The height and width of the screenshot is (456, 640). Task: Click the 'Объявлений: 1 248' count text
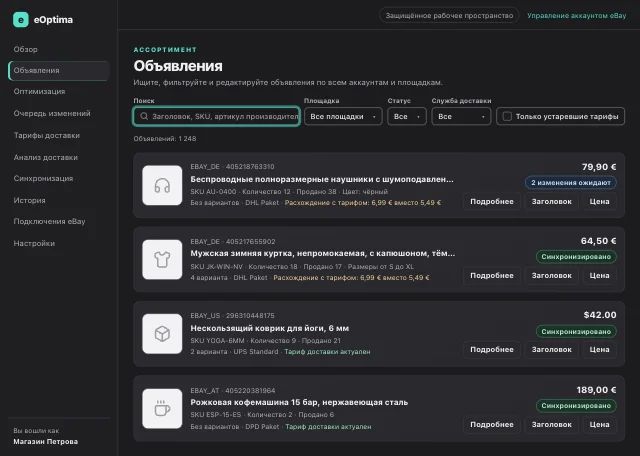pos(164,139)
